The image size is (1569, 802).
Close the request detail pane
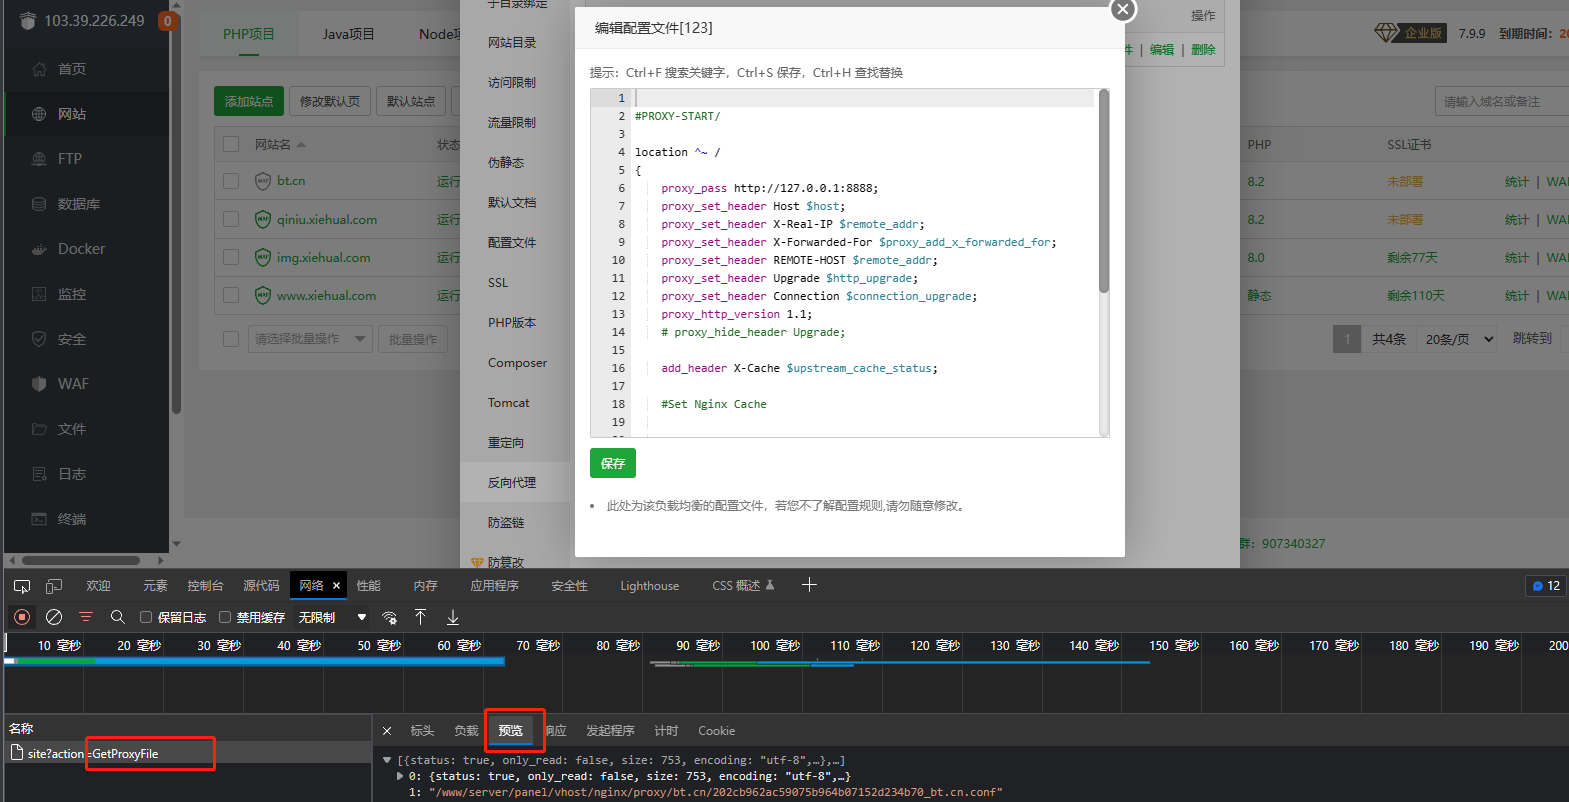click(387, 731)
